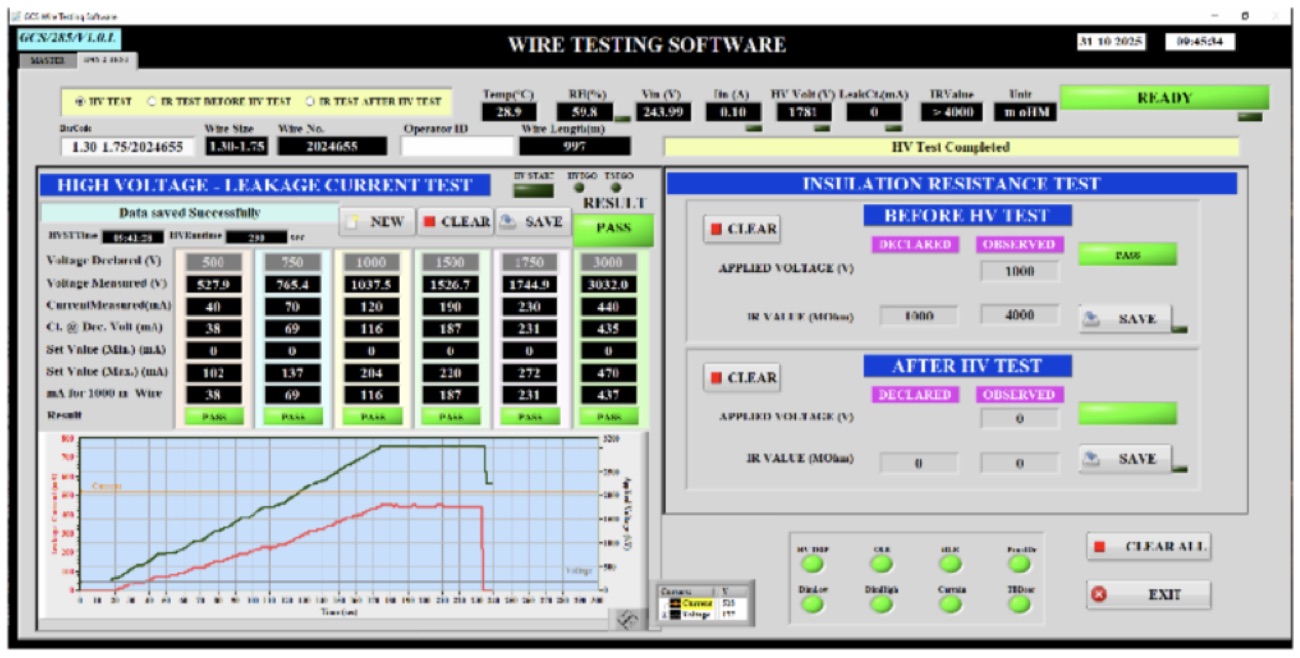
Task: Click the Voltage plot legend color swatch
Action: tap(675, 614)
